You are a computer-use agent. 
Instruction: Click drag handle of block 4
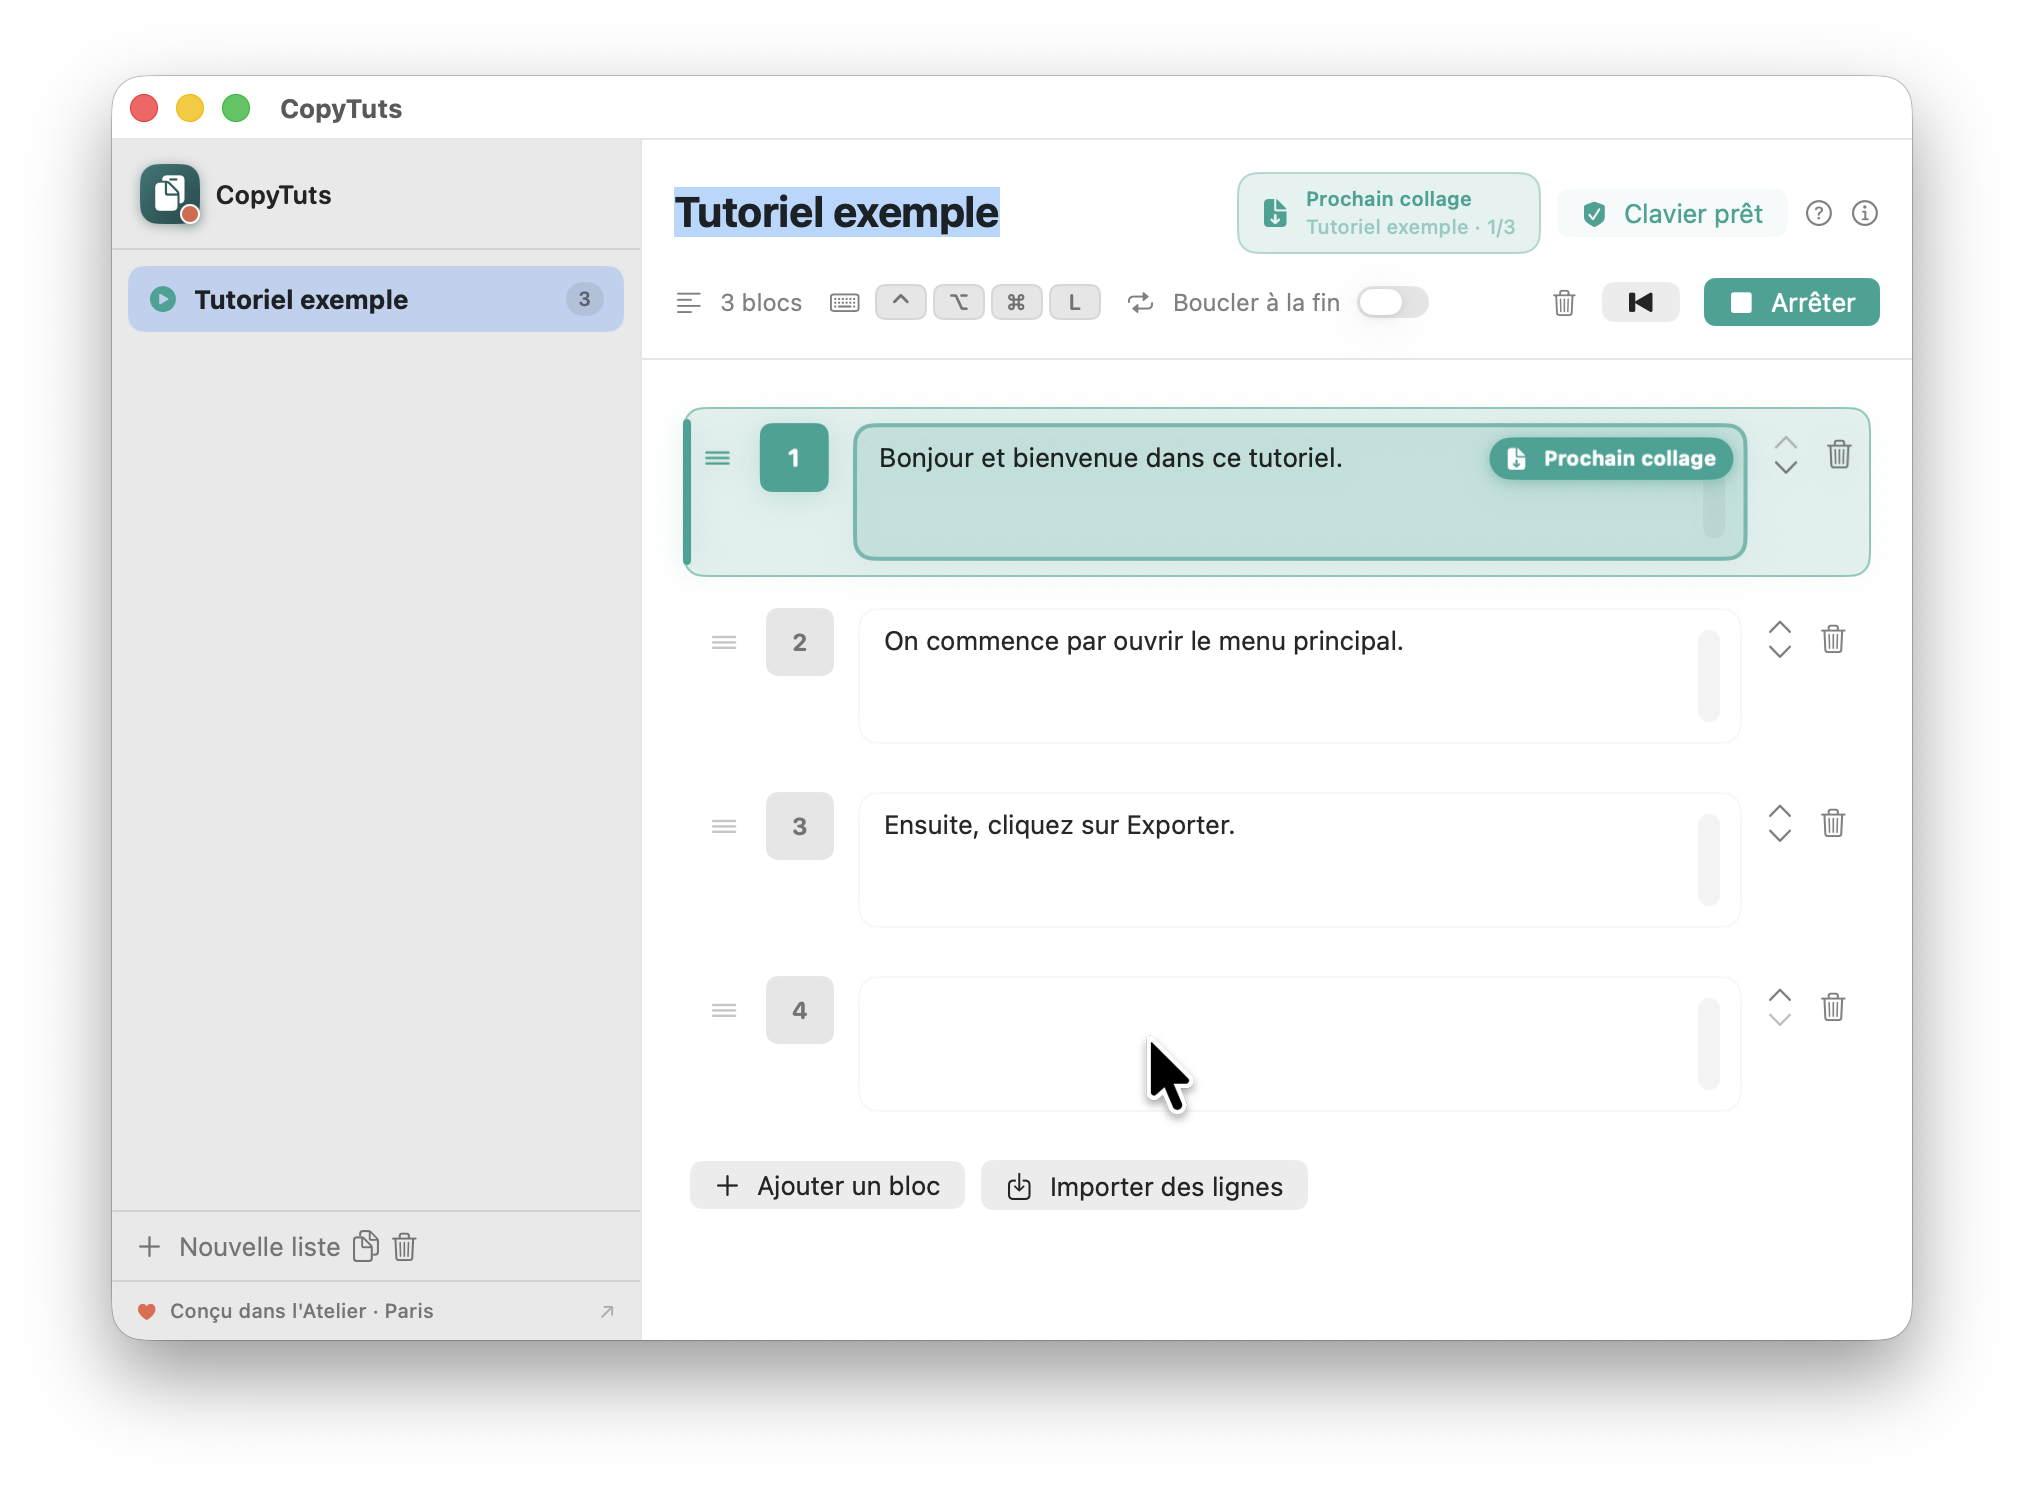[724, 1010]
